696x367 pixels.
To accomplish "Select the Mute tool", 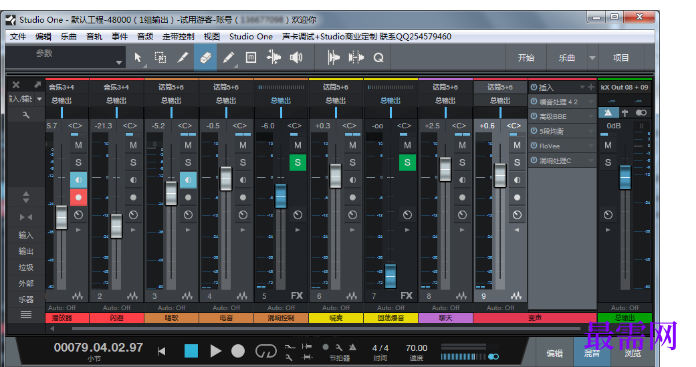I will [x=251, y=58].
